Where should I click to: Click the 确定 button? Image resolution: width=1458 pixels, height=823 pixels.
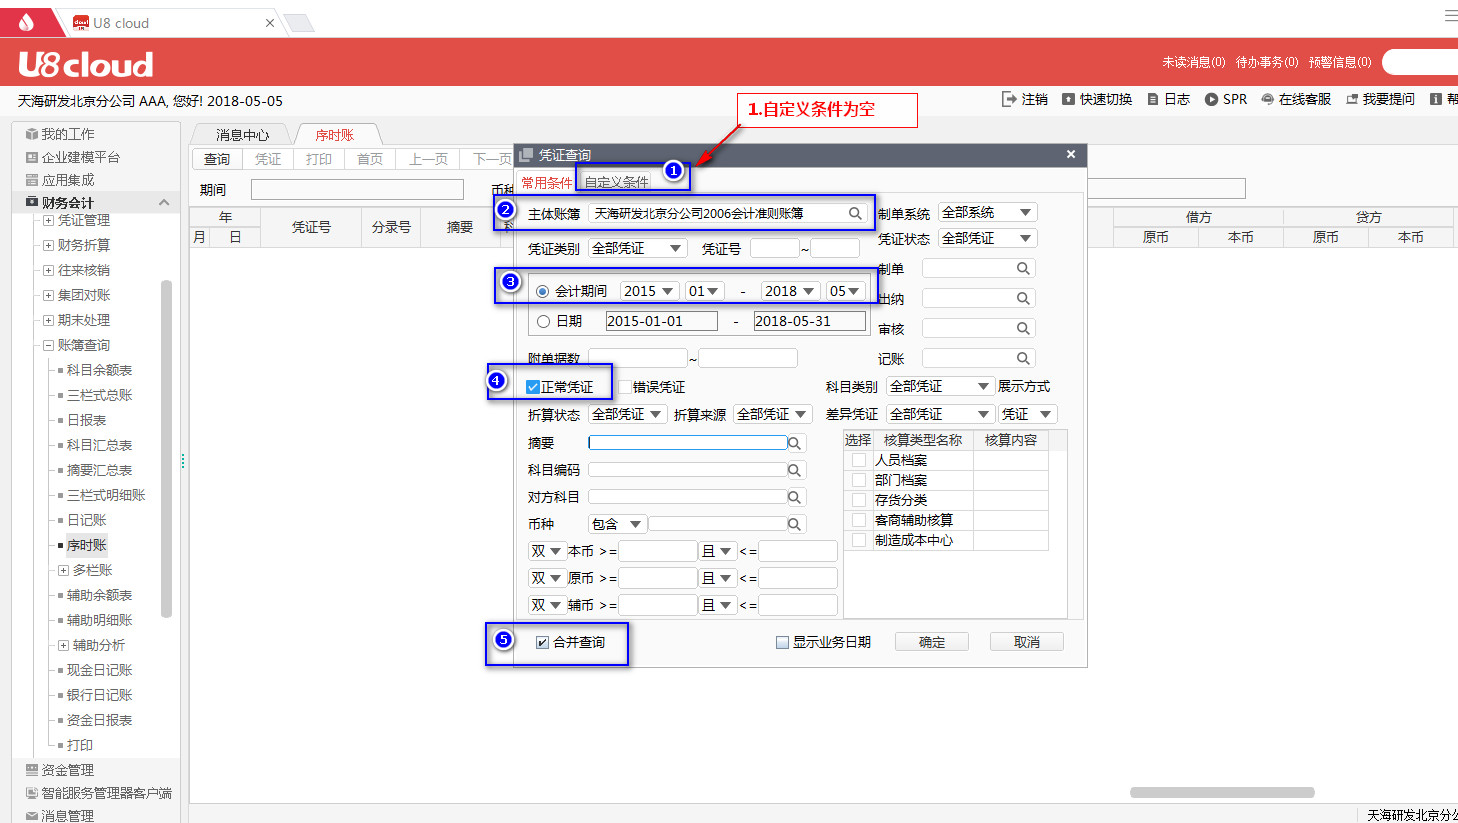(x=931, y=642)
